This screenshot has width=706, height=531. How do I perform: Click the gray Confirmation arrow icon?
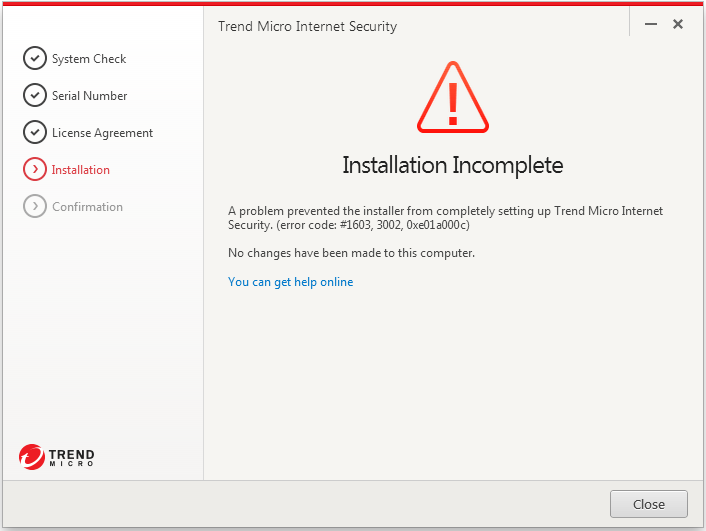point(35,206)
